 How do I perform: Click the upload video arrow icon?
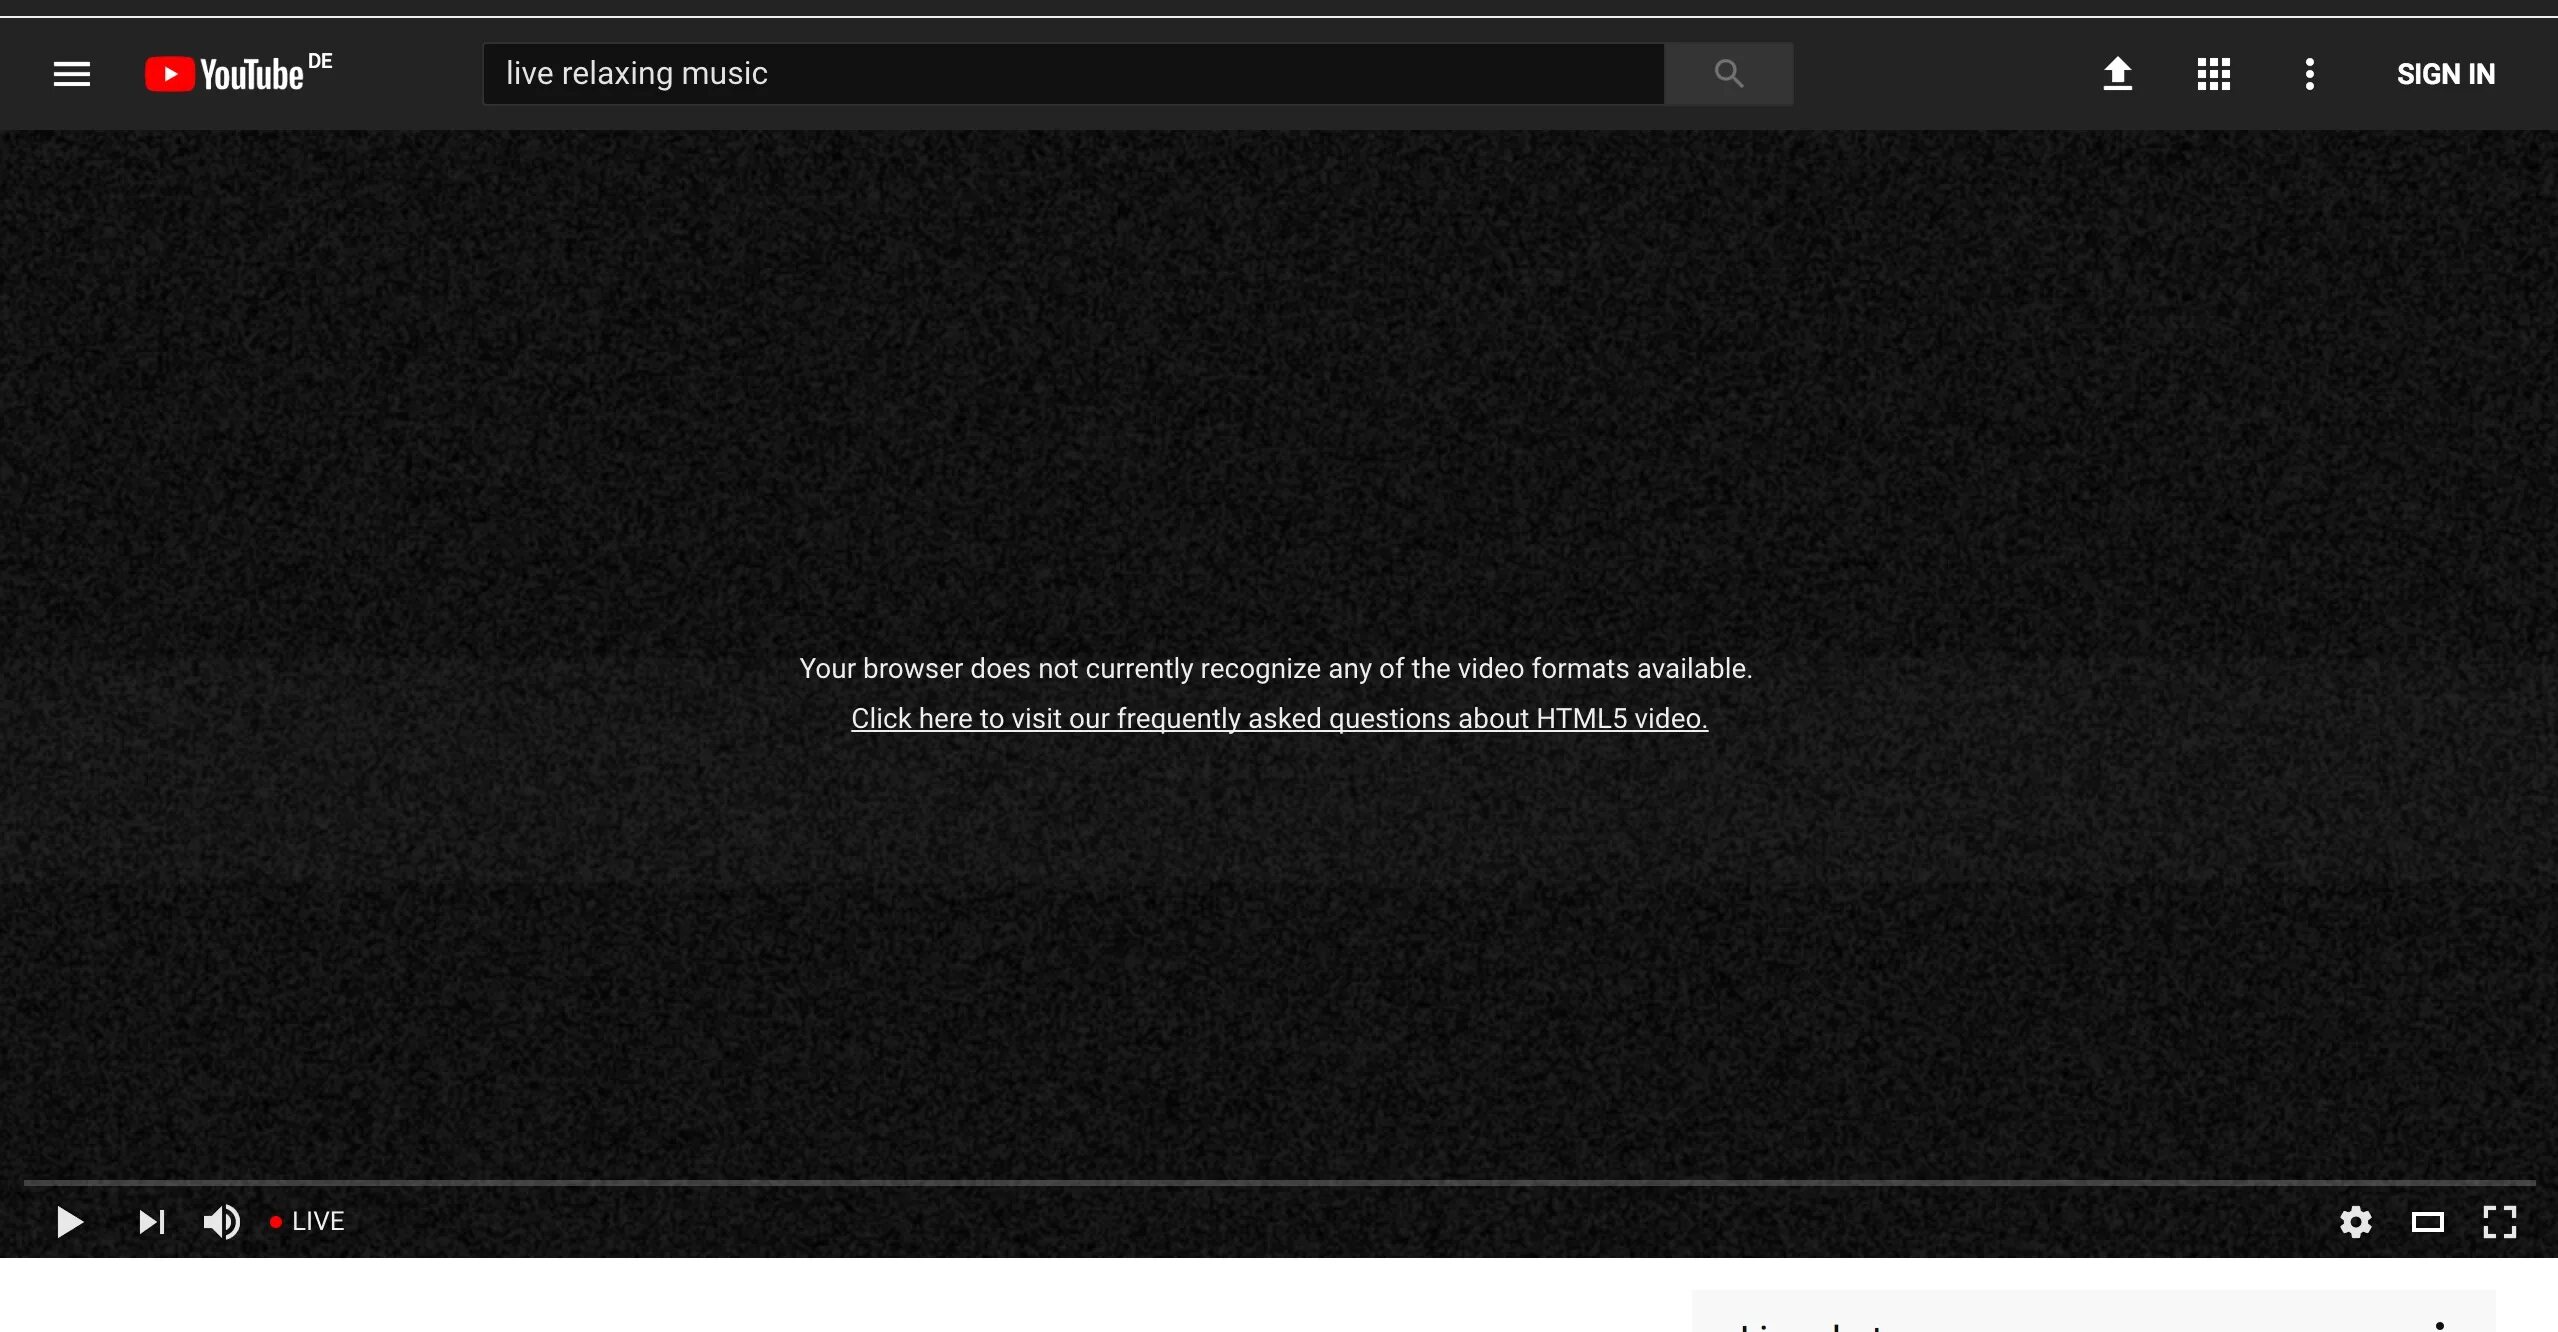pos(2117,74)
